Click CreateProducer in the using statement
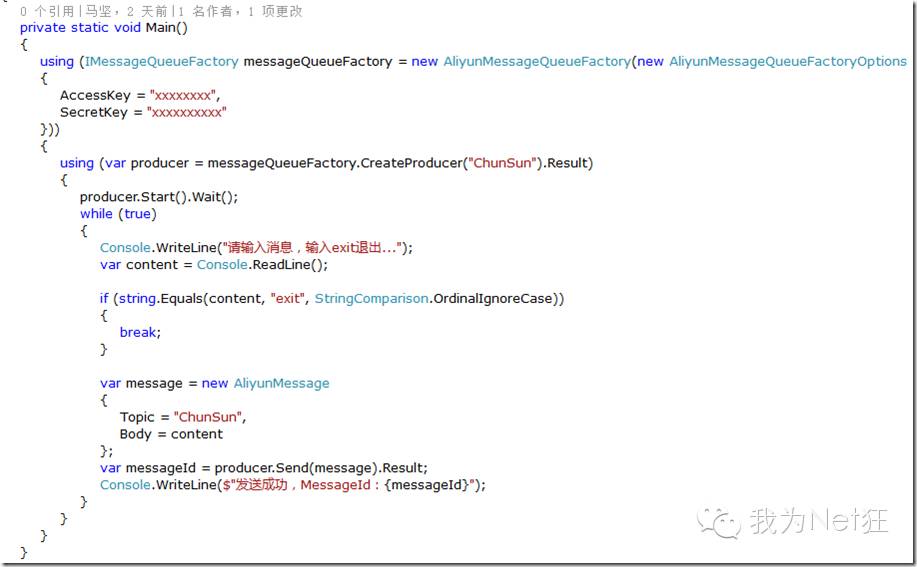Image resolution: width=917 pixels, height=567 pixels. coord(411,163)
